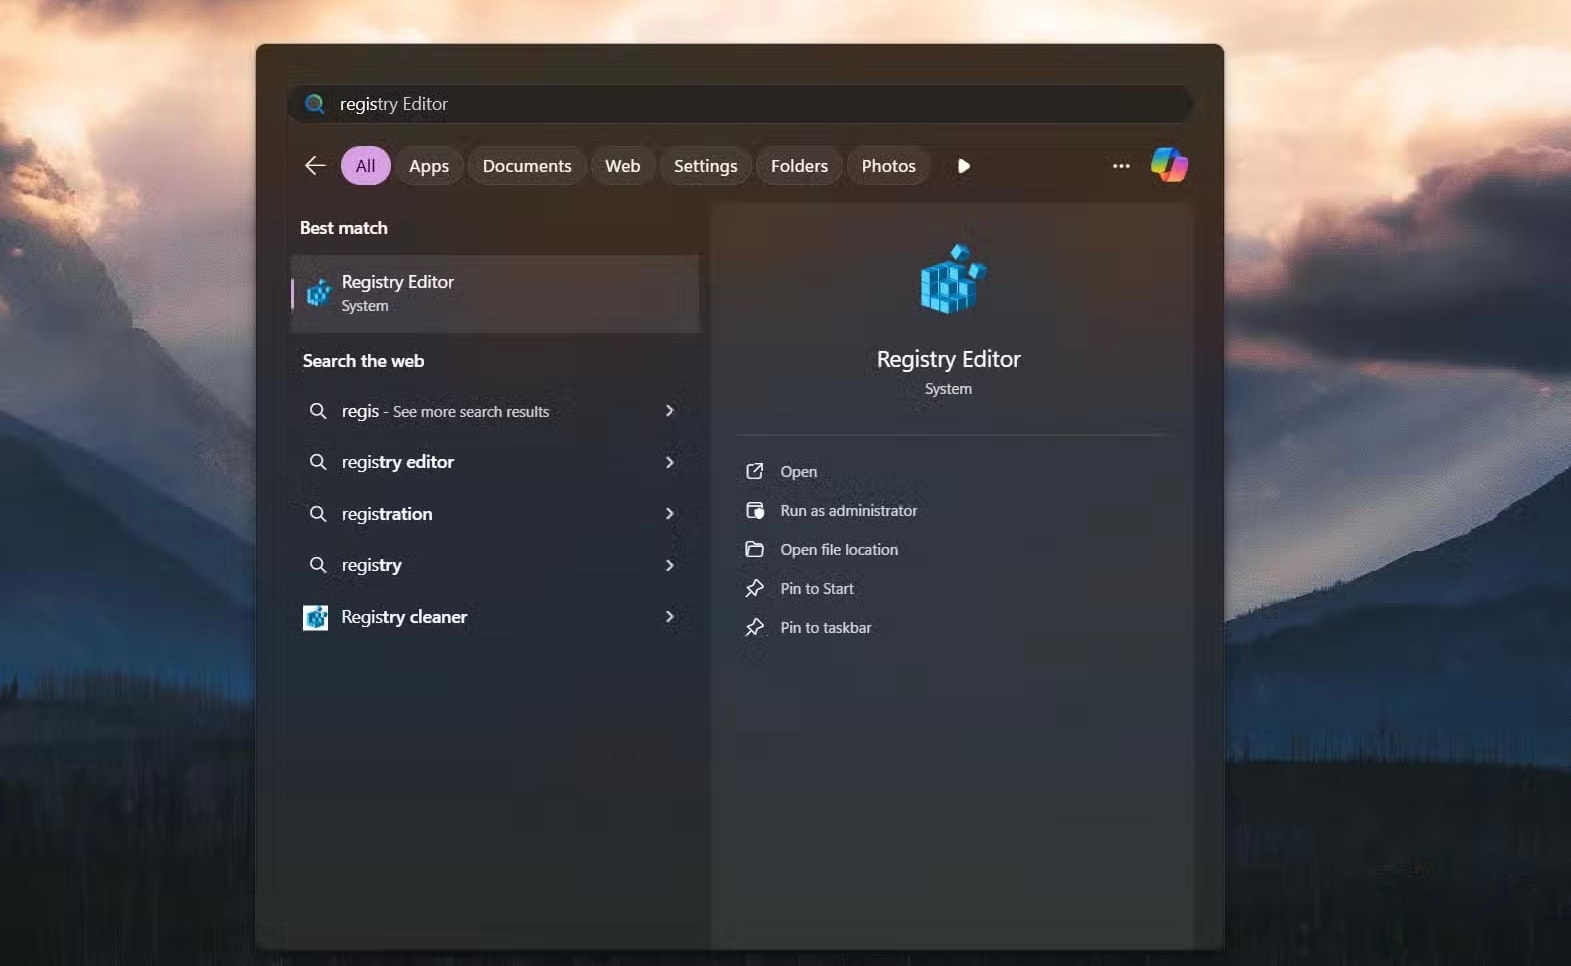This screenshot has width=1571, height=966.
Task: Switch to the Documents filter tab
Action: coord(527,166)
